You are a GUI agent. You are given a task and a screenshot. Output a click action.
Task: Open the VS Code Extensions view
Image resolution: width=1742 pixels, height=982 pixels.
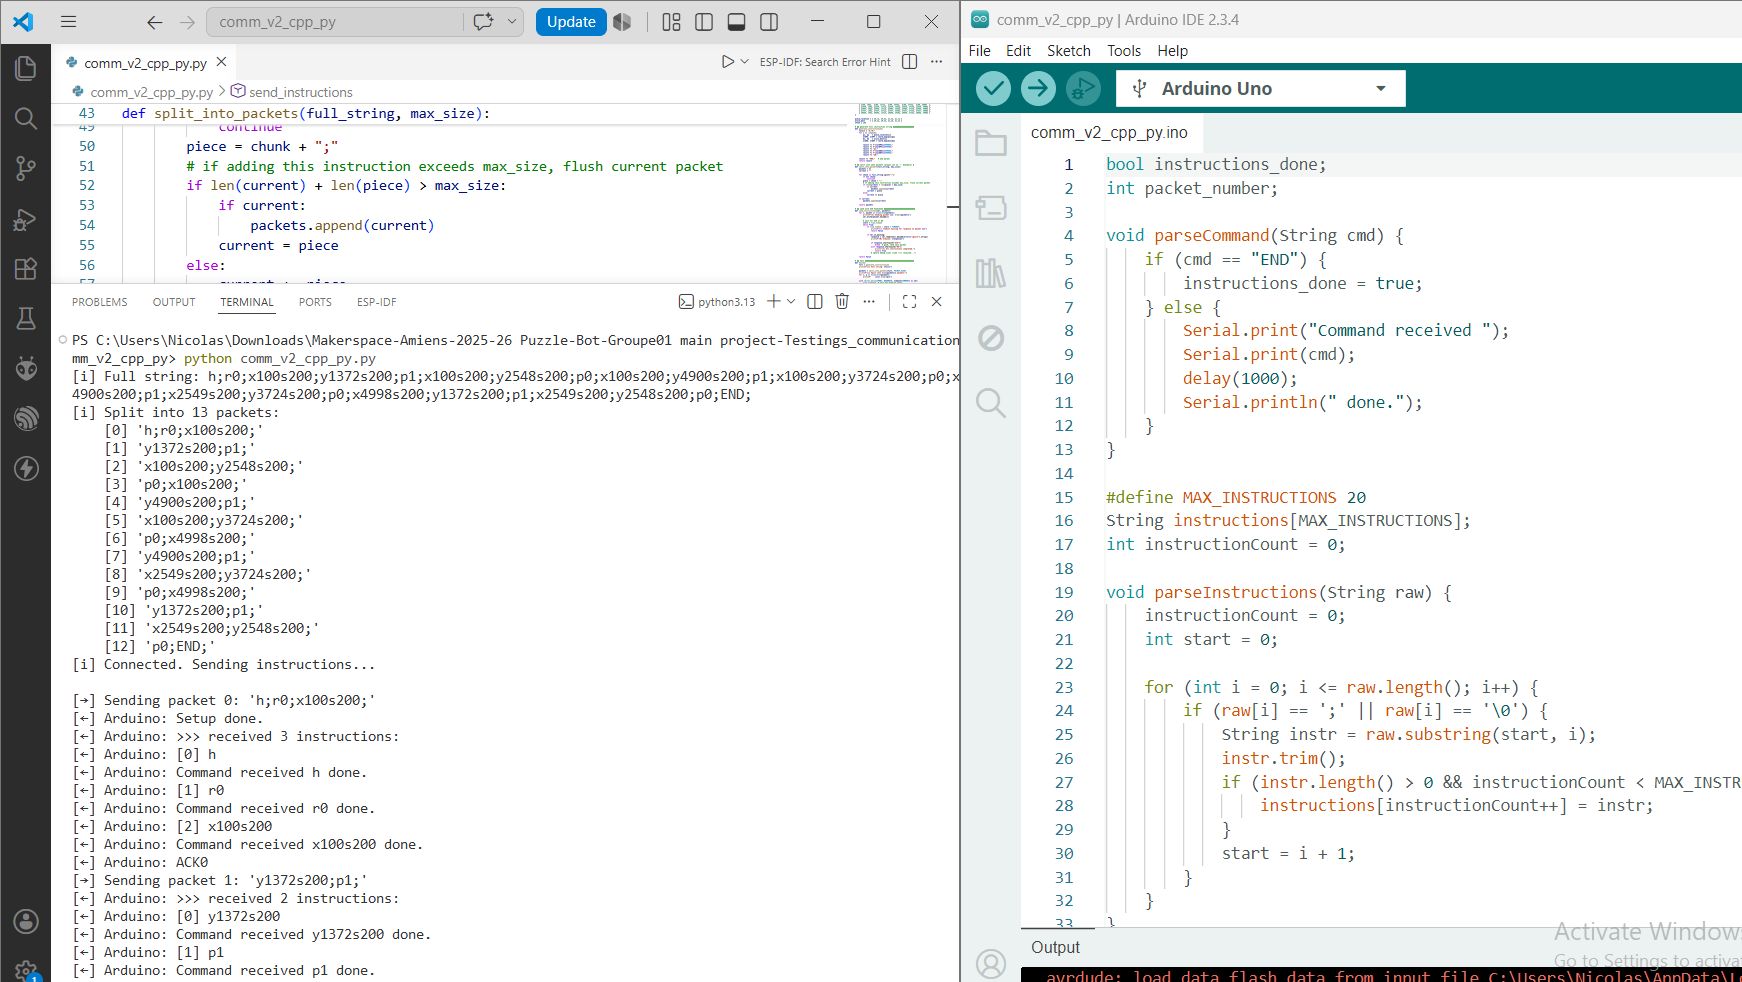(x=26, y=269)
